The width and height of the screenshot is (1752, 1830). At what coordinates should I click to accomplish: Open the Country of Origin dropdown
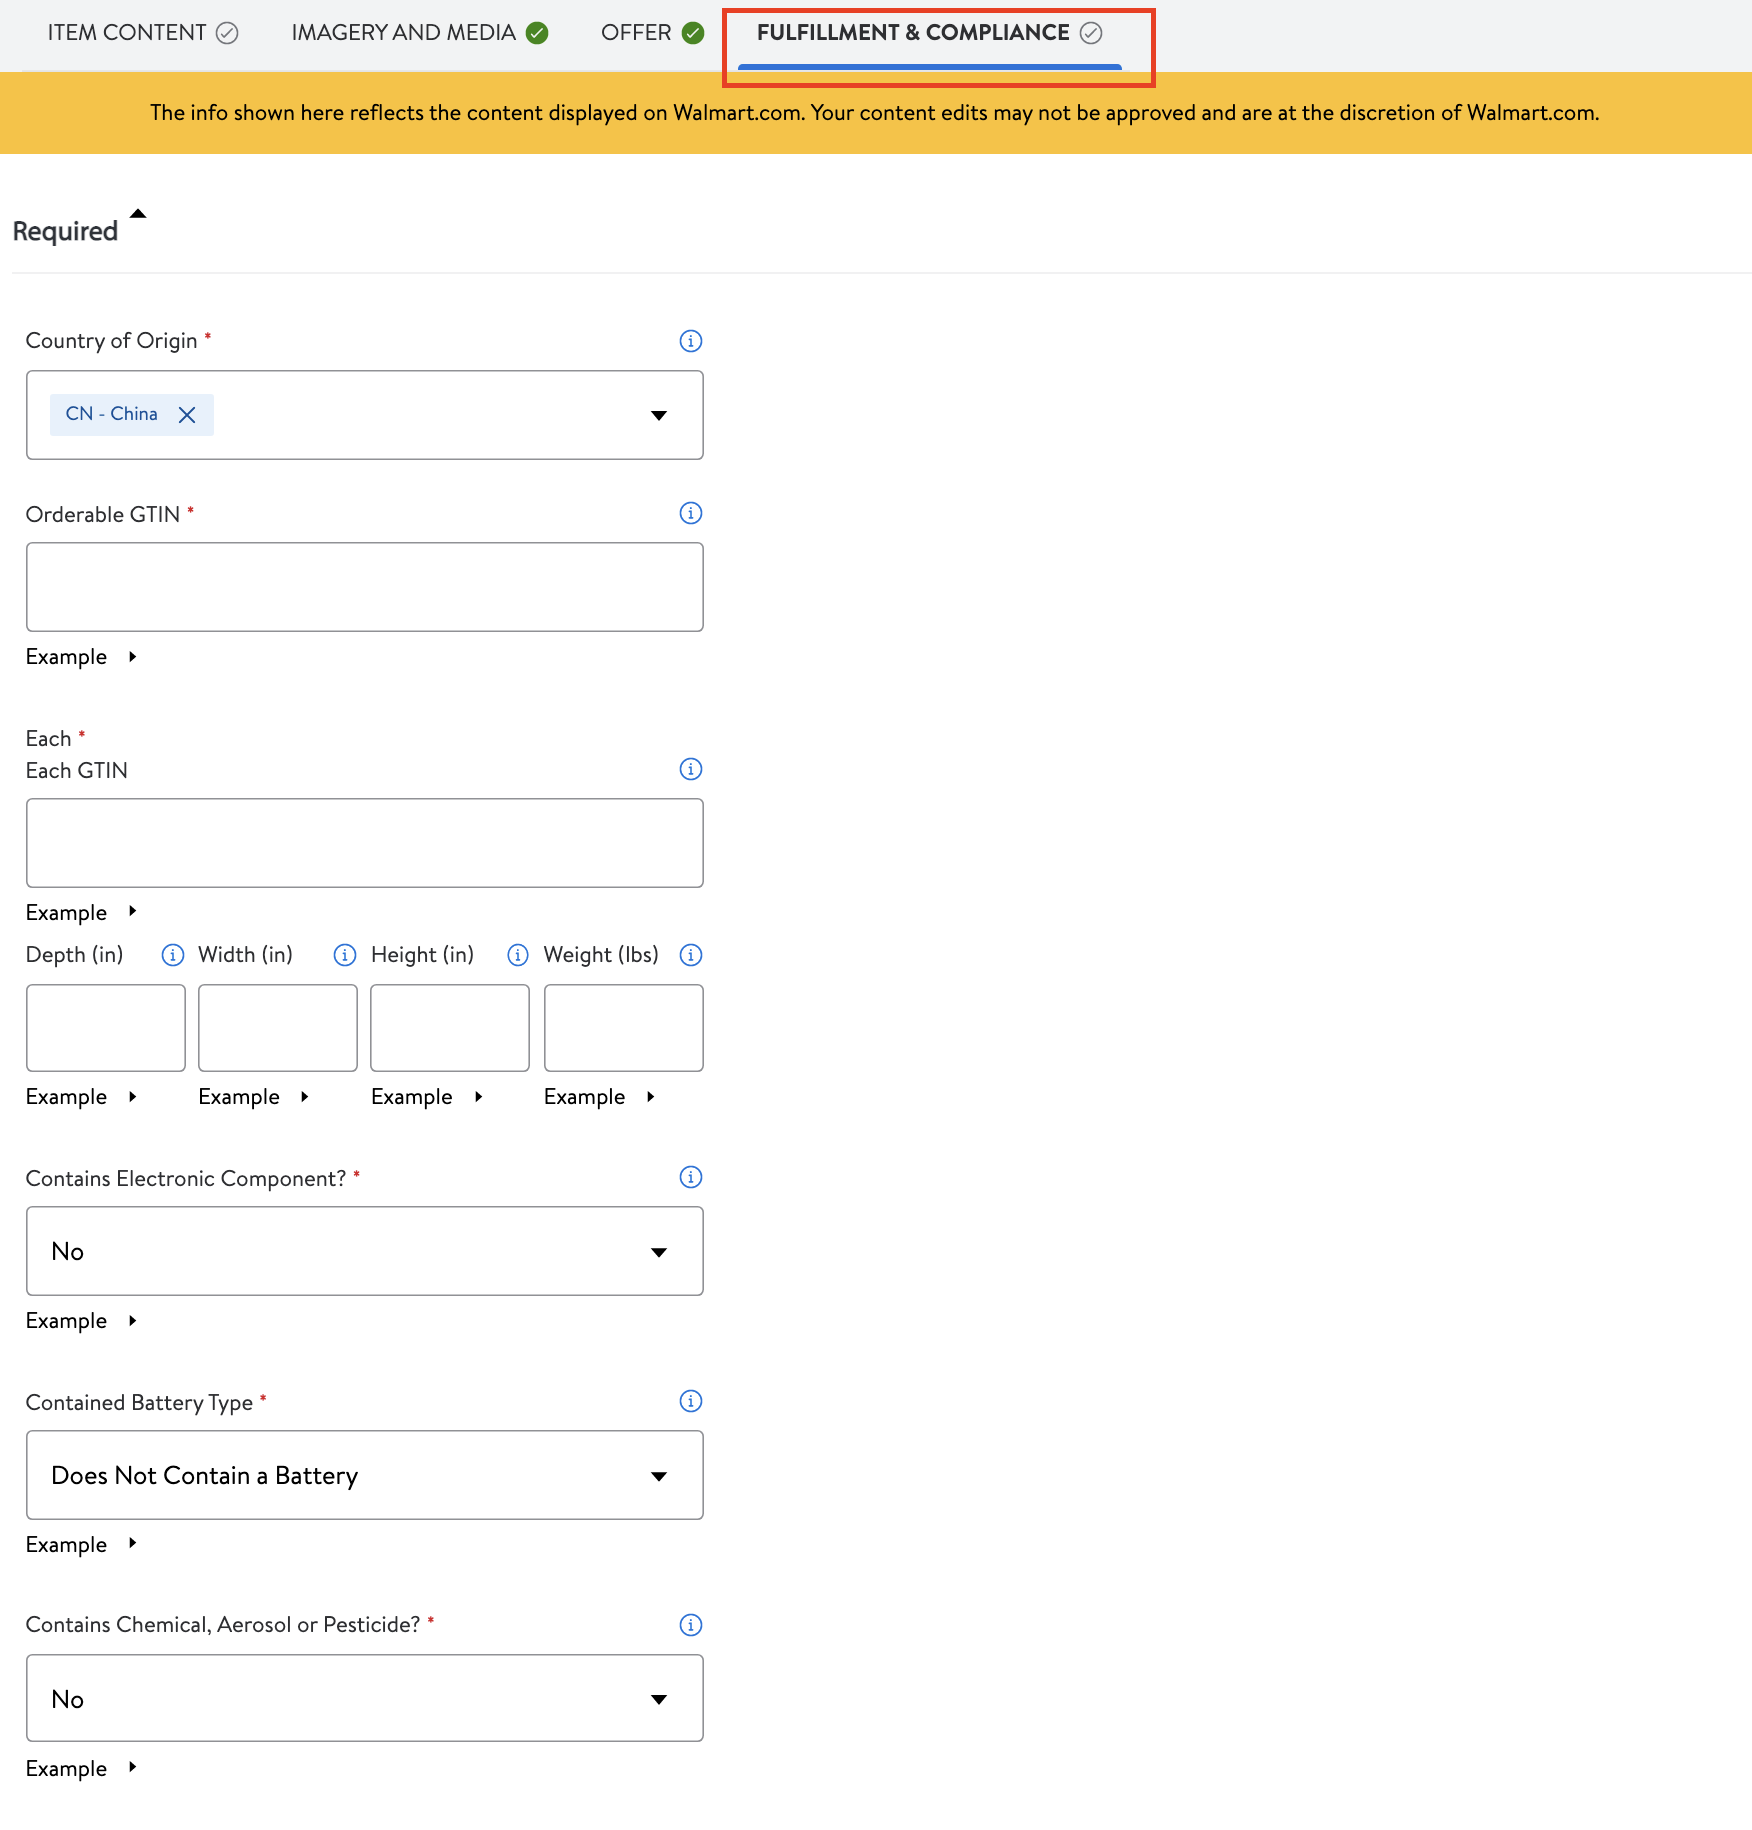coord(658,415)
